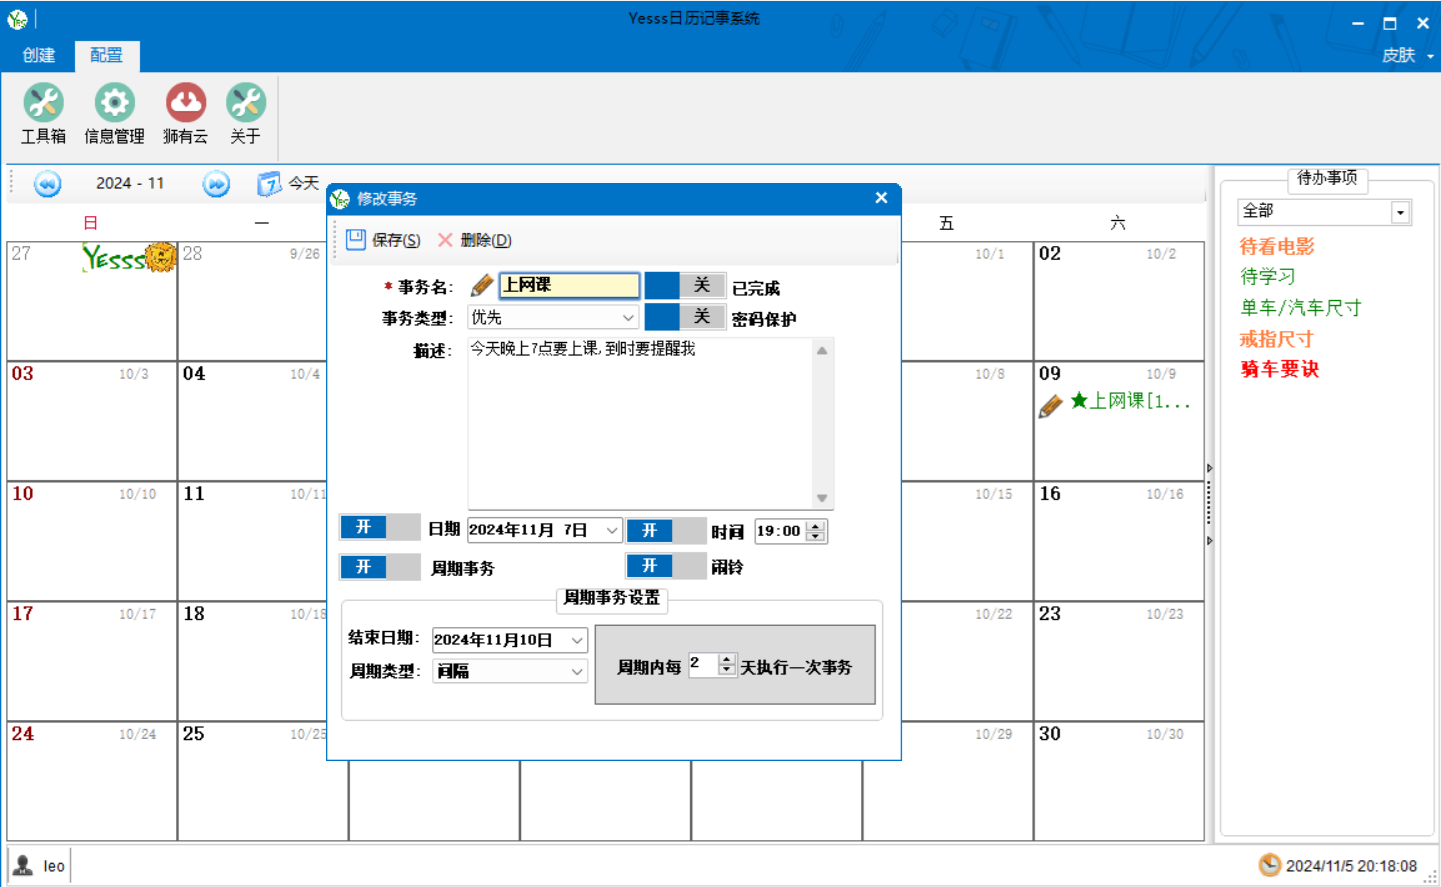This screenshot has height=887, width=1441.
Task: Click the pencil icon beside 事务名
Action: coord(482,286)
